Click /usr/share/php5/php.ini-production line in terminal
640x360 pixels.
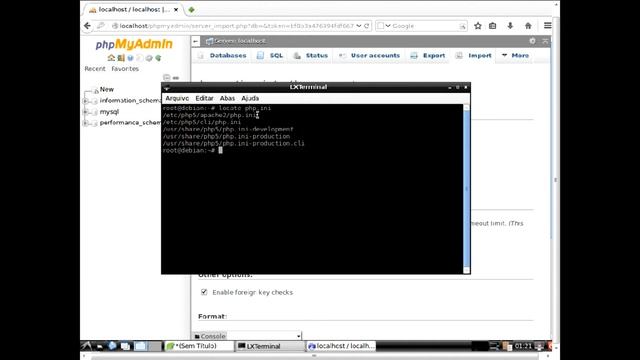tap(226, 136)
